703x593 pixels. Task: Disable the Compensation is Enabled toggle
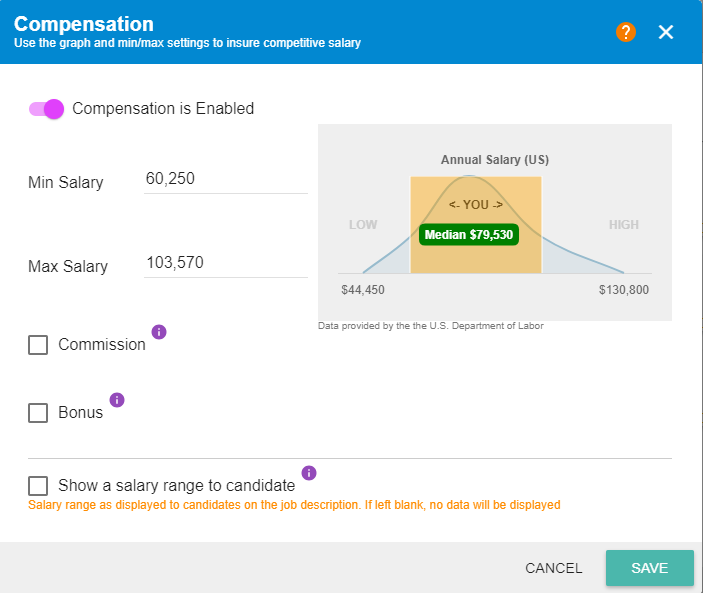coord(46,109)
